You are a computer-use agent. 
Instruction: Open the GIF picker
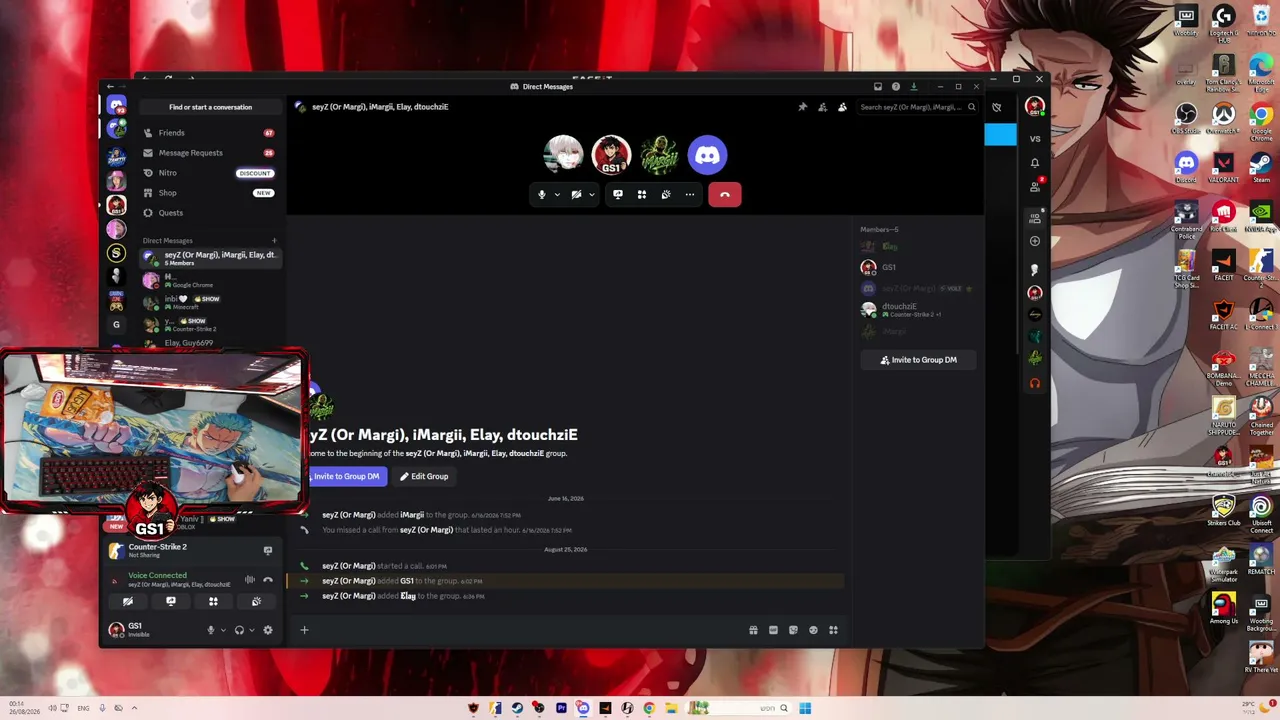[x=773, y=630]
